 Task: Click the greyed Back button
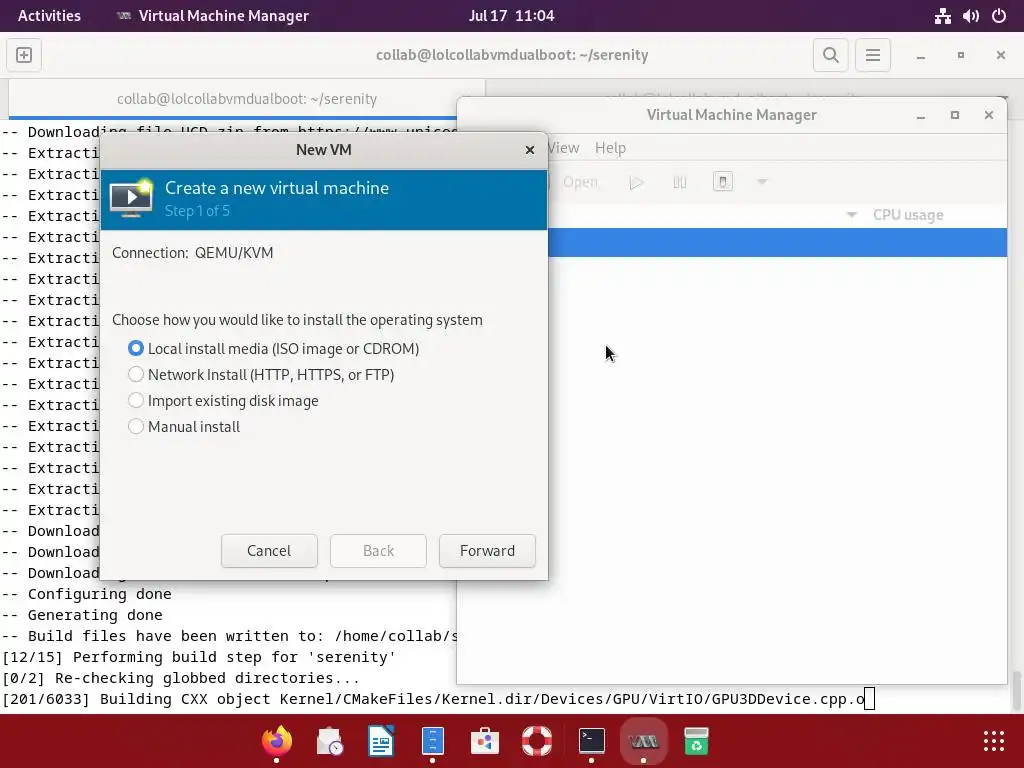[378, 551]
